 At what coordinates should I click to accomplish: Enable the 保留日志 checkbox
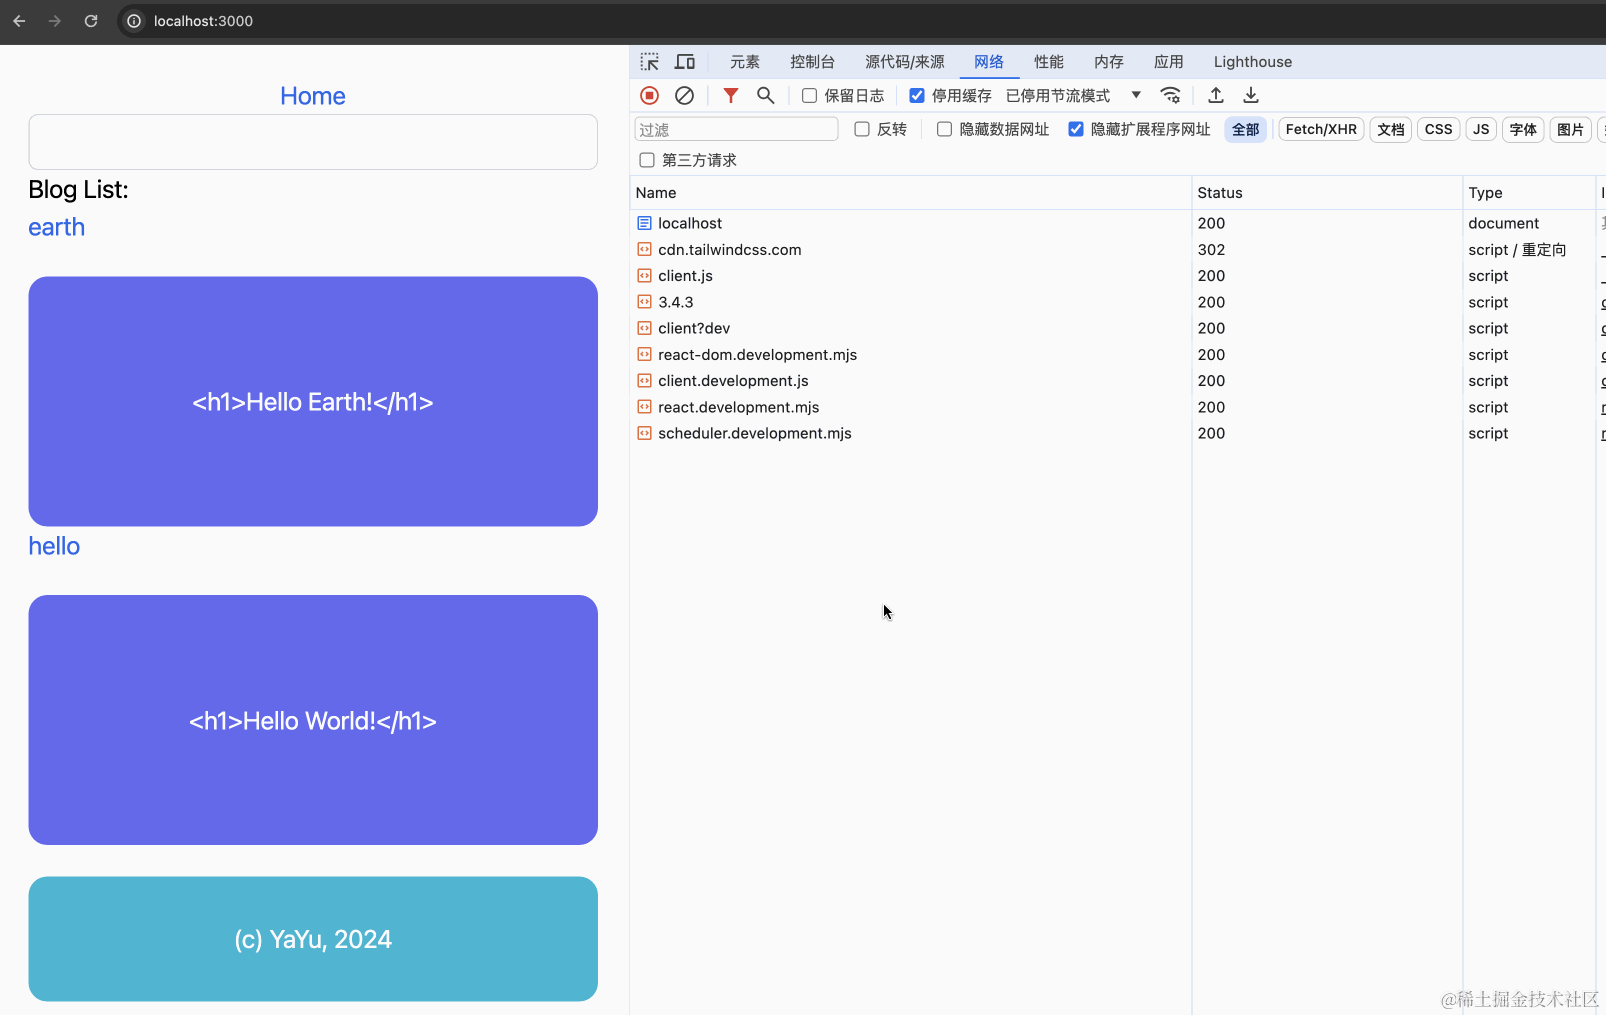(x=809, y=95)
